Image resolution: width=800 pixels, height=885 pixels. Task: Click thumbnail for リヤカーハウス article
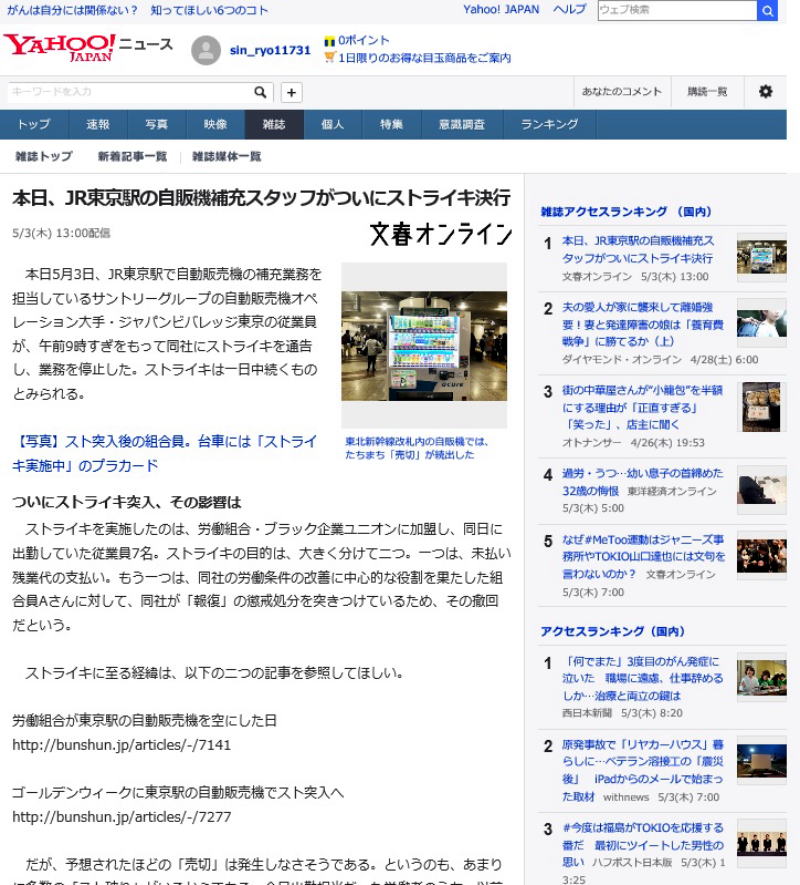click(x=762, y=760)
